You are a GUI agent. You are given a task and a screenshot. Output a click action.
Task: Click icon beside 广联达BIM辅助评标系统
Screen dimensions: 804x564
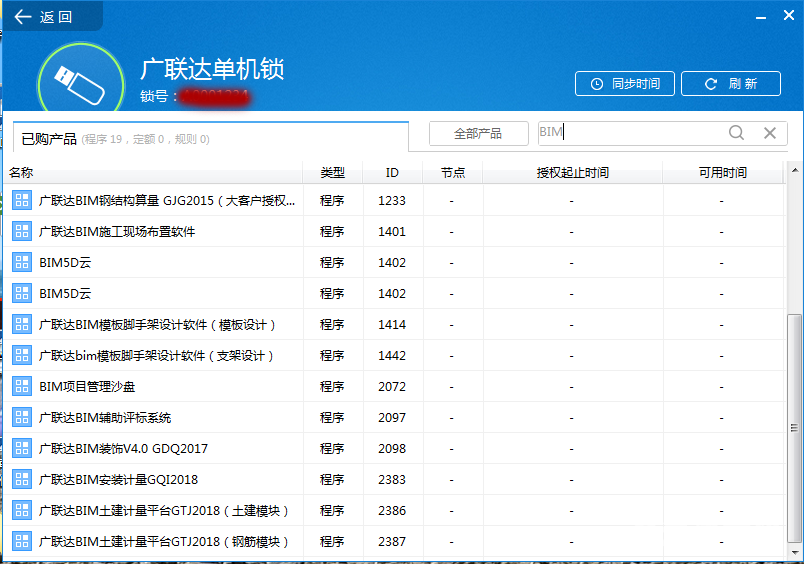(x=22, y=417)
